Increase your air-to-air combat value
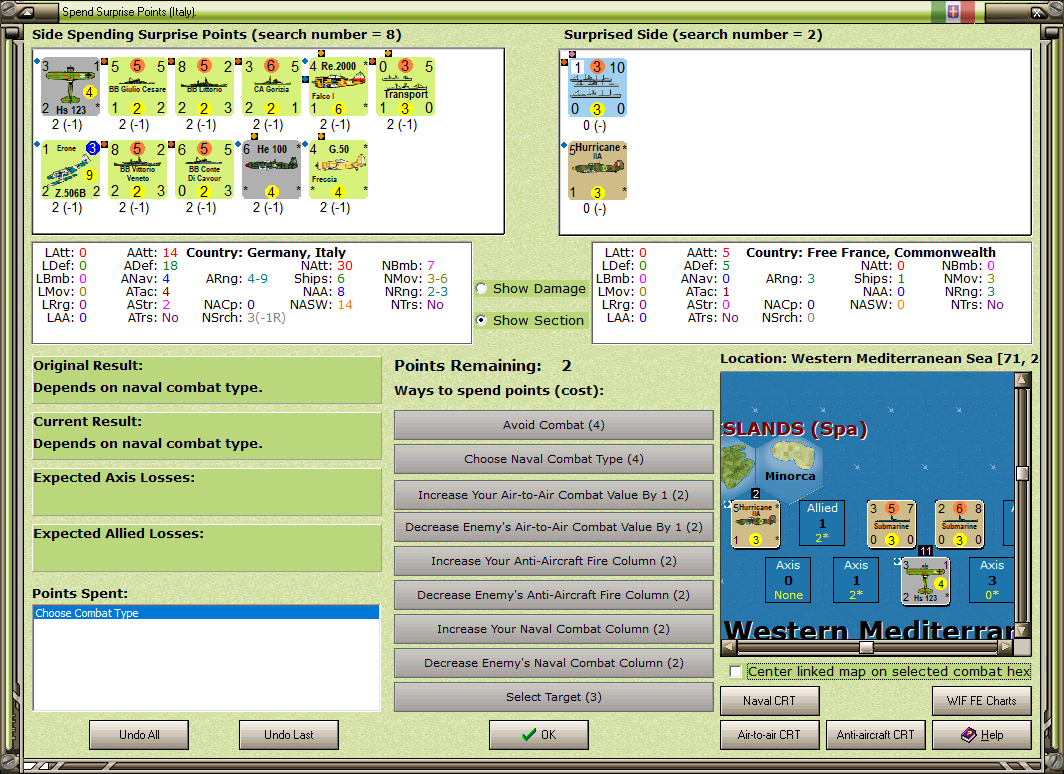The image size is (1064, 774). pos(553,495)
